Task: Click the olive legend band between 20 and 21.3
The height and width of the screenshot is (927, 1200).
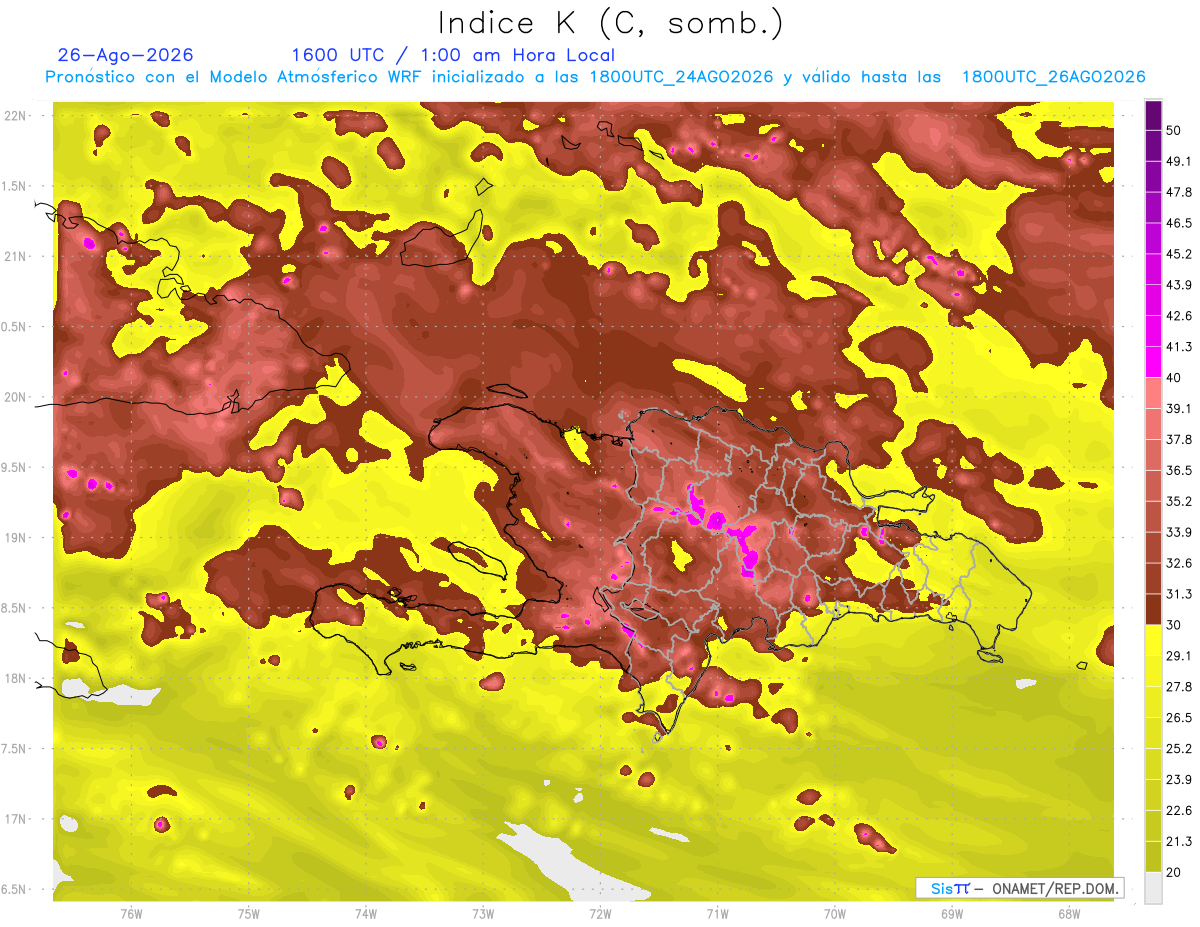Action: [x=1153, y=856]
